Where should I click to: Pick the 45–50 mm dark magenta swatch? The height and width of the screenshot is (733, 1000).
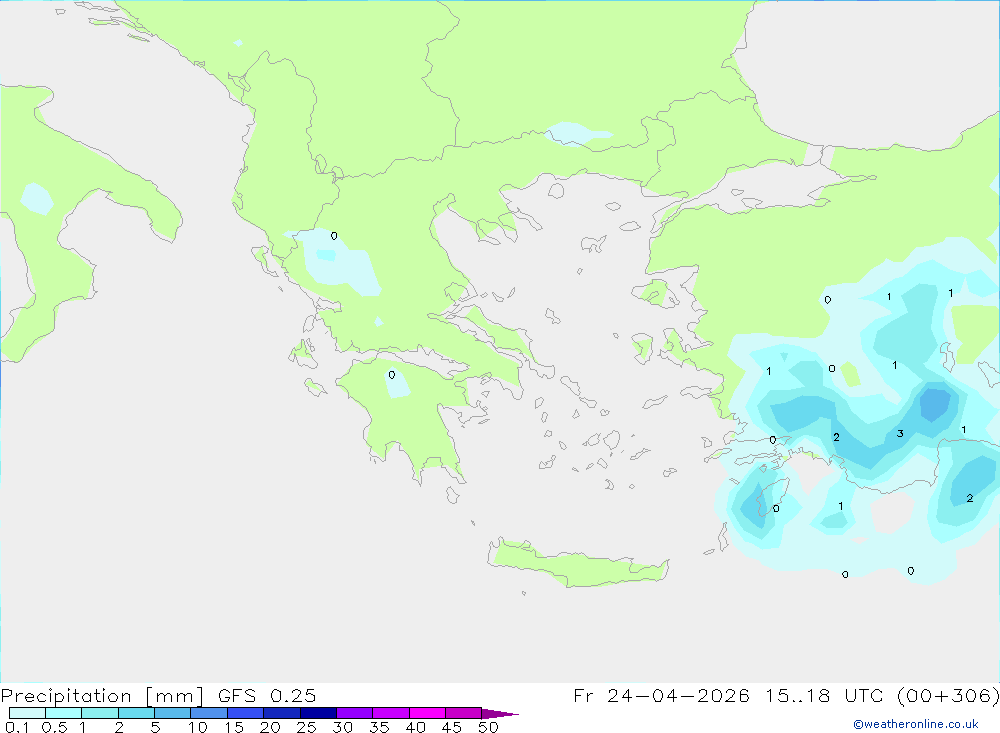(463, 713)
